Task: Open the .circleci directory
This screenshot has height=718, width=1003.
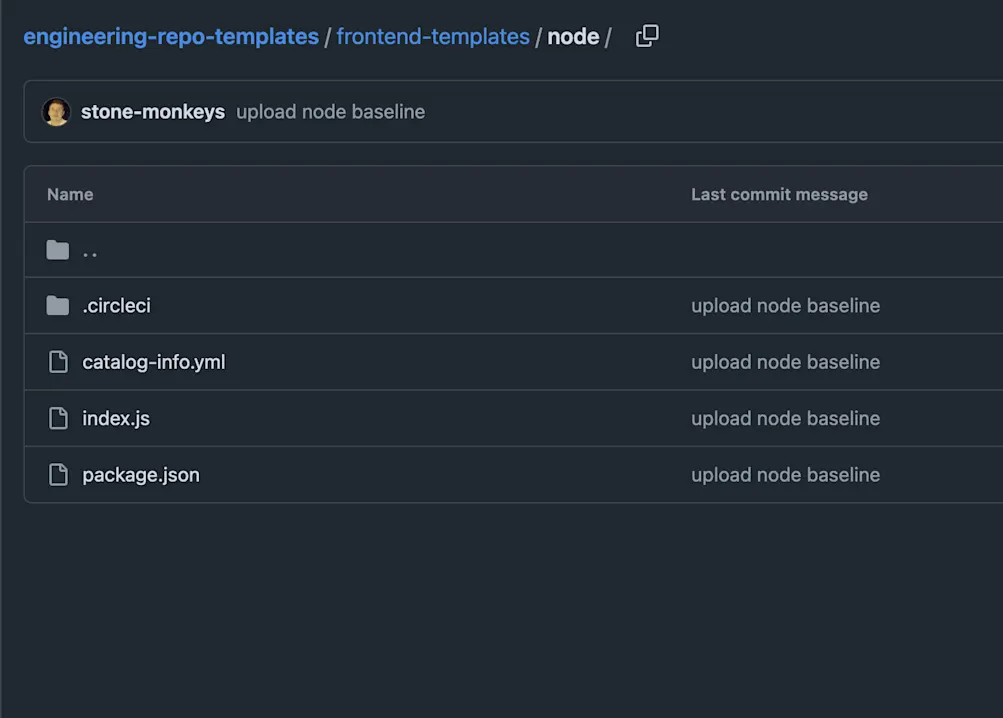Action: tap(116, 305)
